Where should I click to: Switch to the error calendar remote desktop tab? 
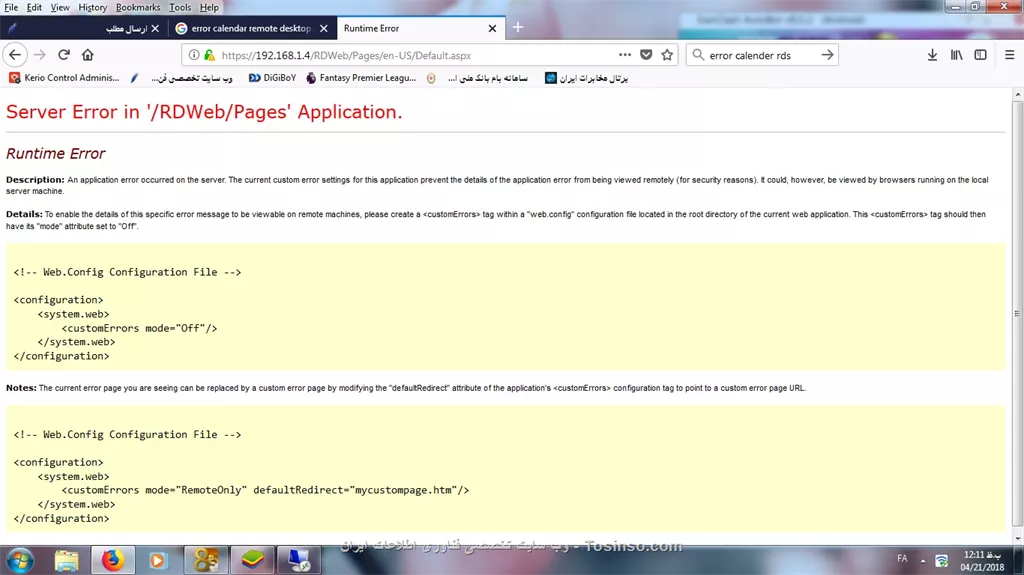[251, 28]
